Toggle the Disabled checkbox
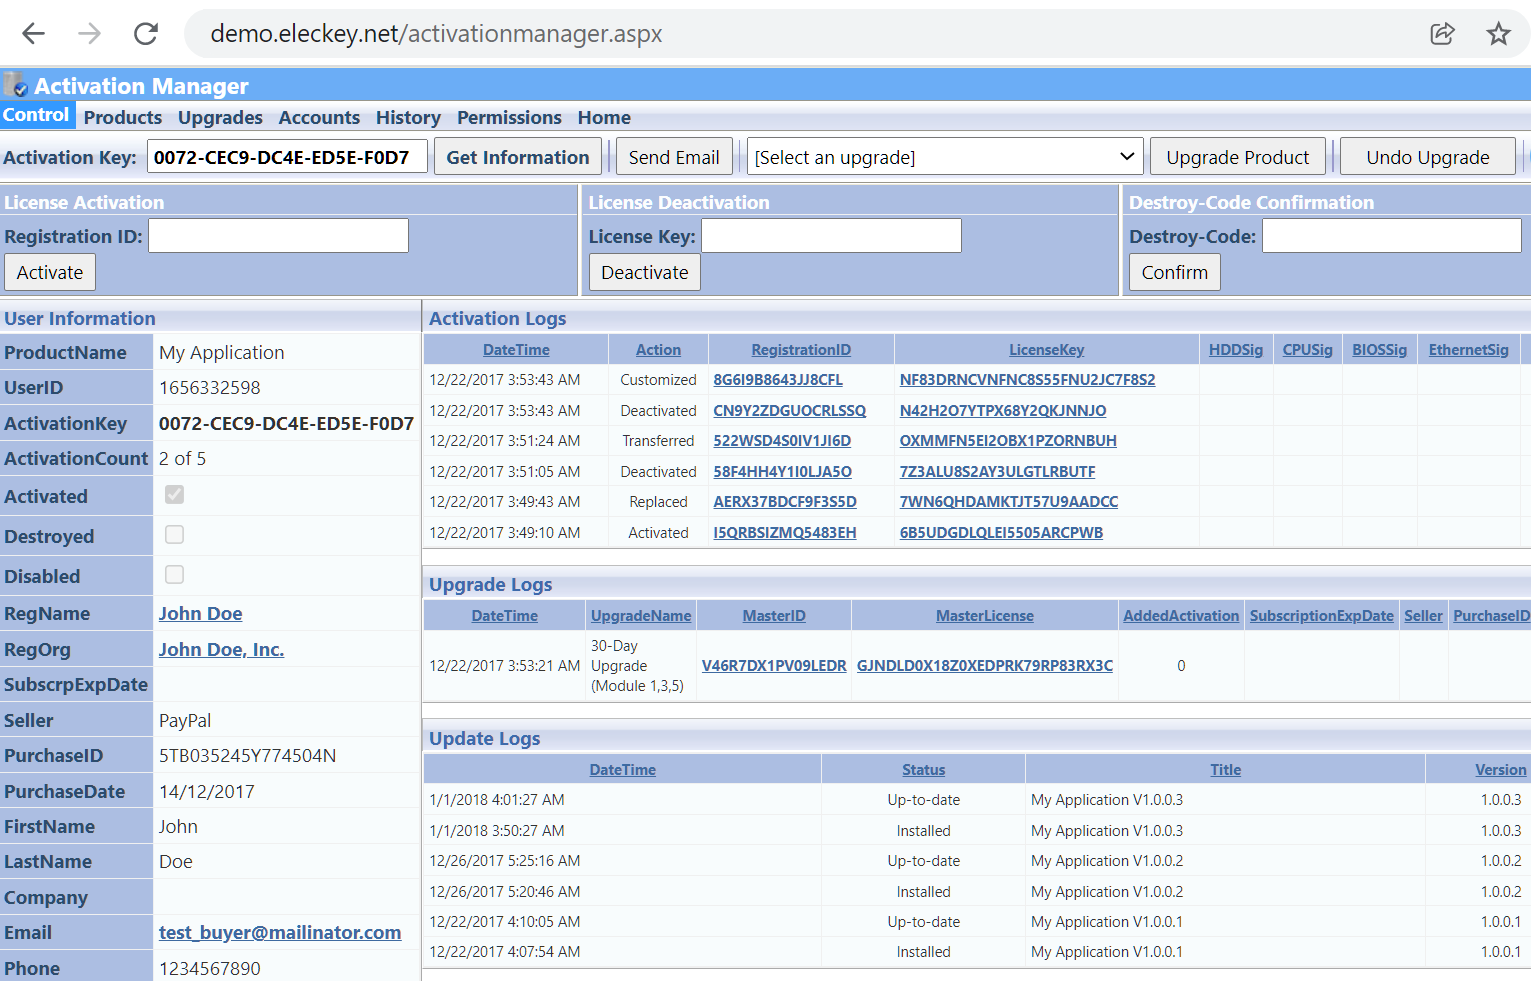 (x=174, y=575)
